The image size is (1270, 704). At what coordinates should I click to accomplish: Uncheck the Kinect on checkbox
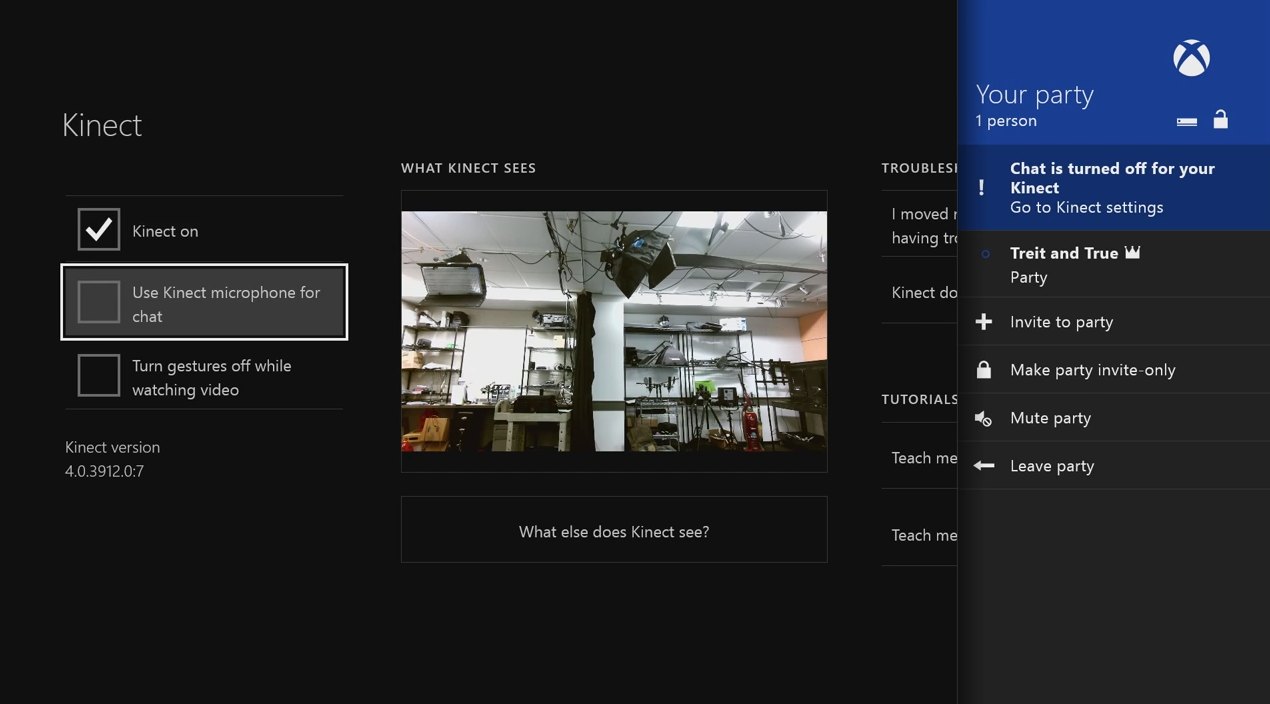click(x=99, y=230)
